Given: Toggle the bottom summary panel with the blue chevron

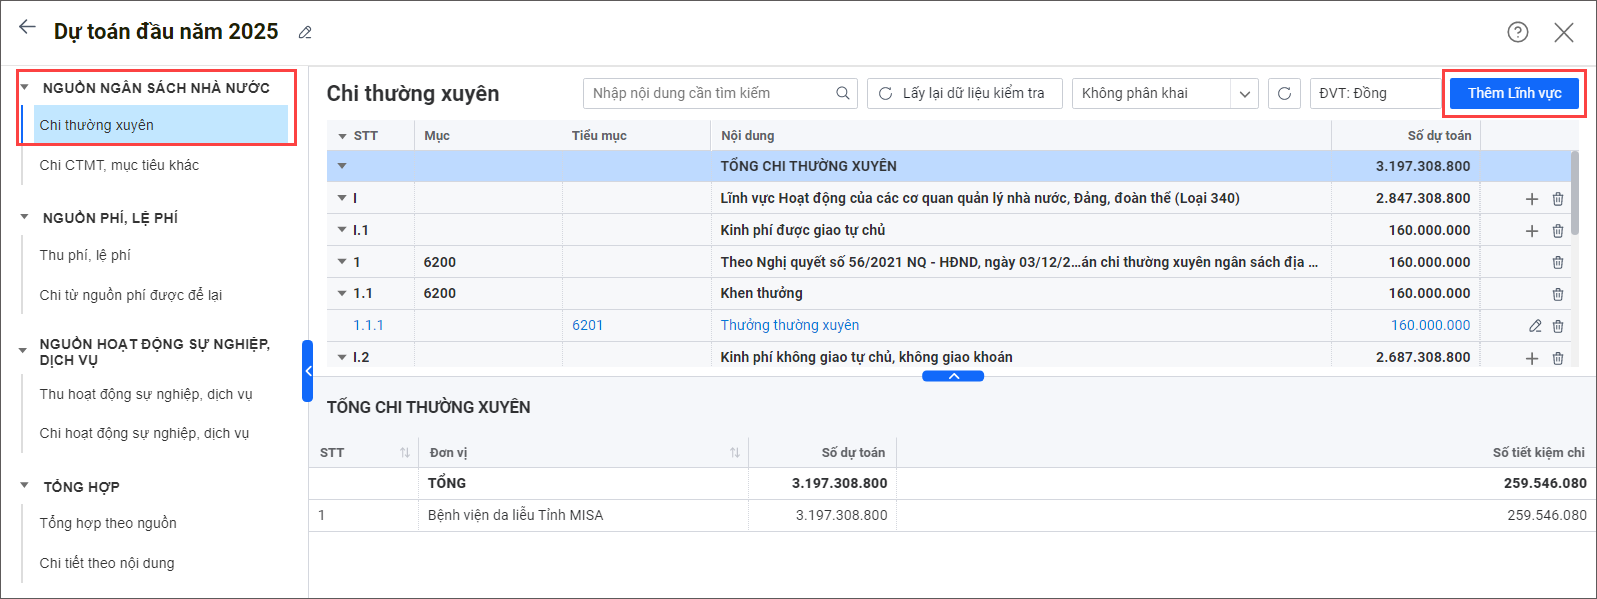Looking at the screenshot, I should pos(953,377).
